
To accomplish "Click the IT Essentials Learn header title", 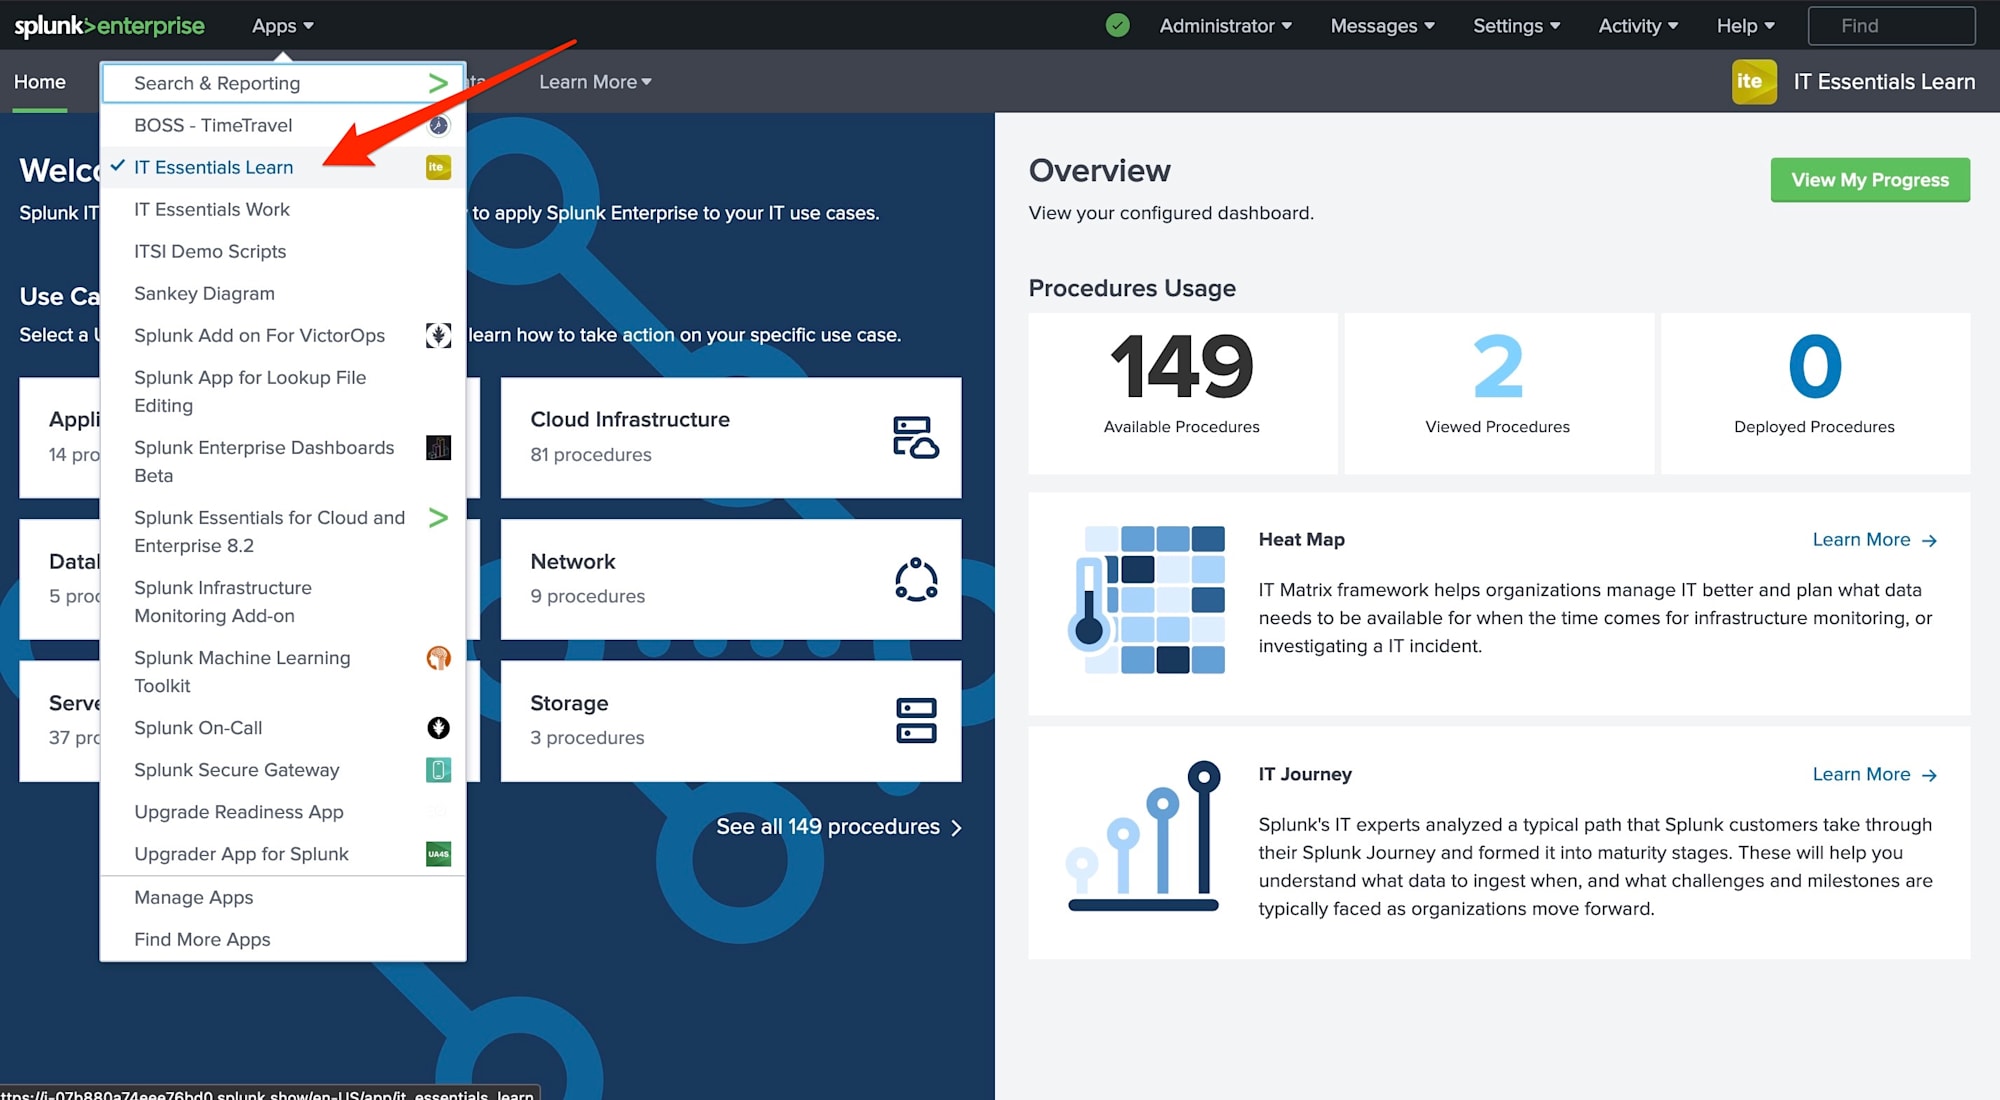I will pos(1884,82).
